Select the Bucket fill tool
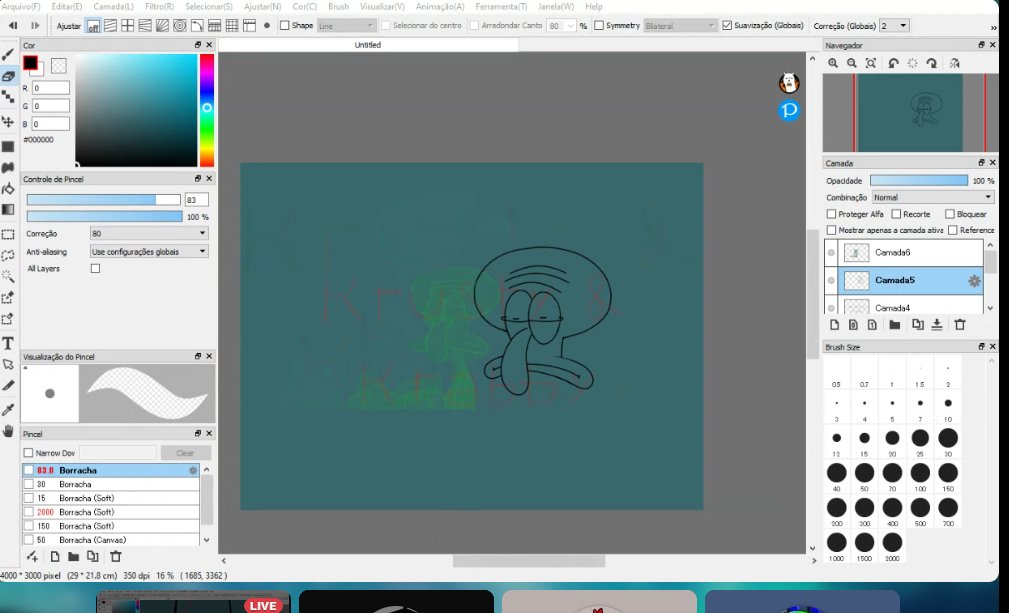Viewport: 1009px width, 613px height. point(8,188)
